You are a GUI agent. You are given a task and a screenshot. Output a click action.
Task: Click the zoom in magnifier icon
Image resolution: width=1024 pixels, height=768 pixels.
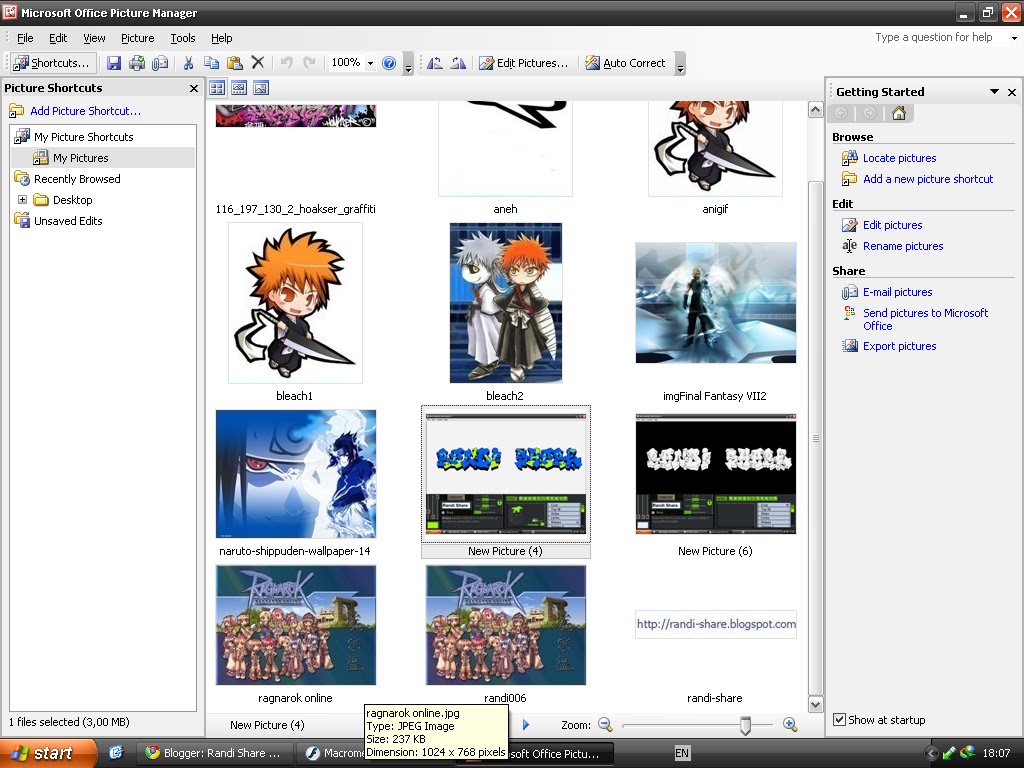point(790,724)
